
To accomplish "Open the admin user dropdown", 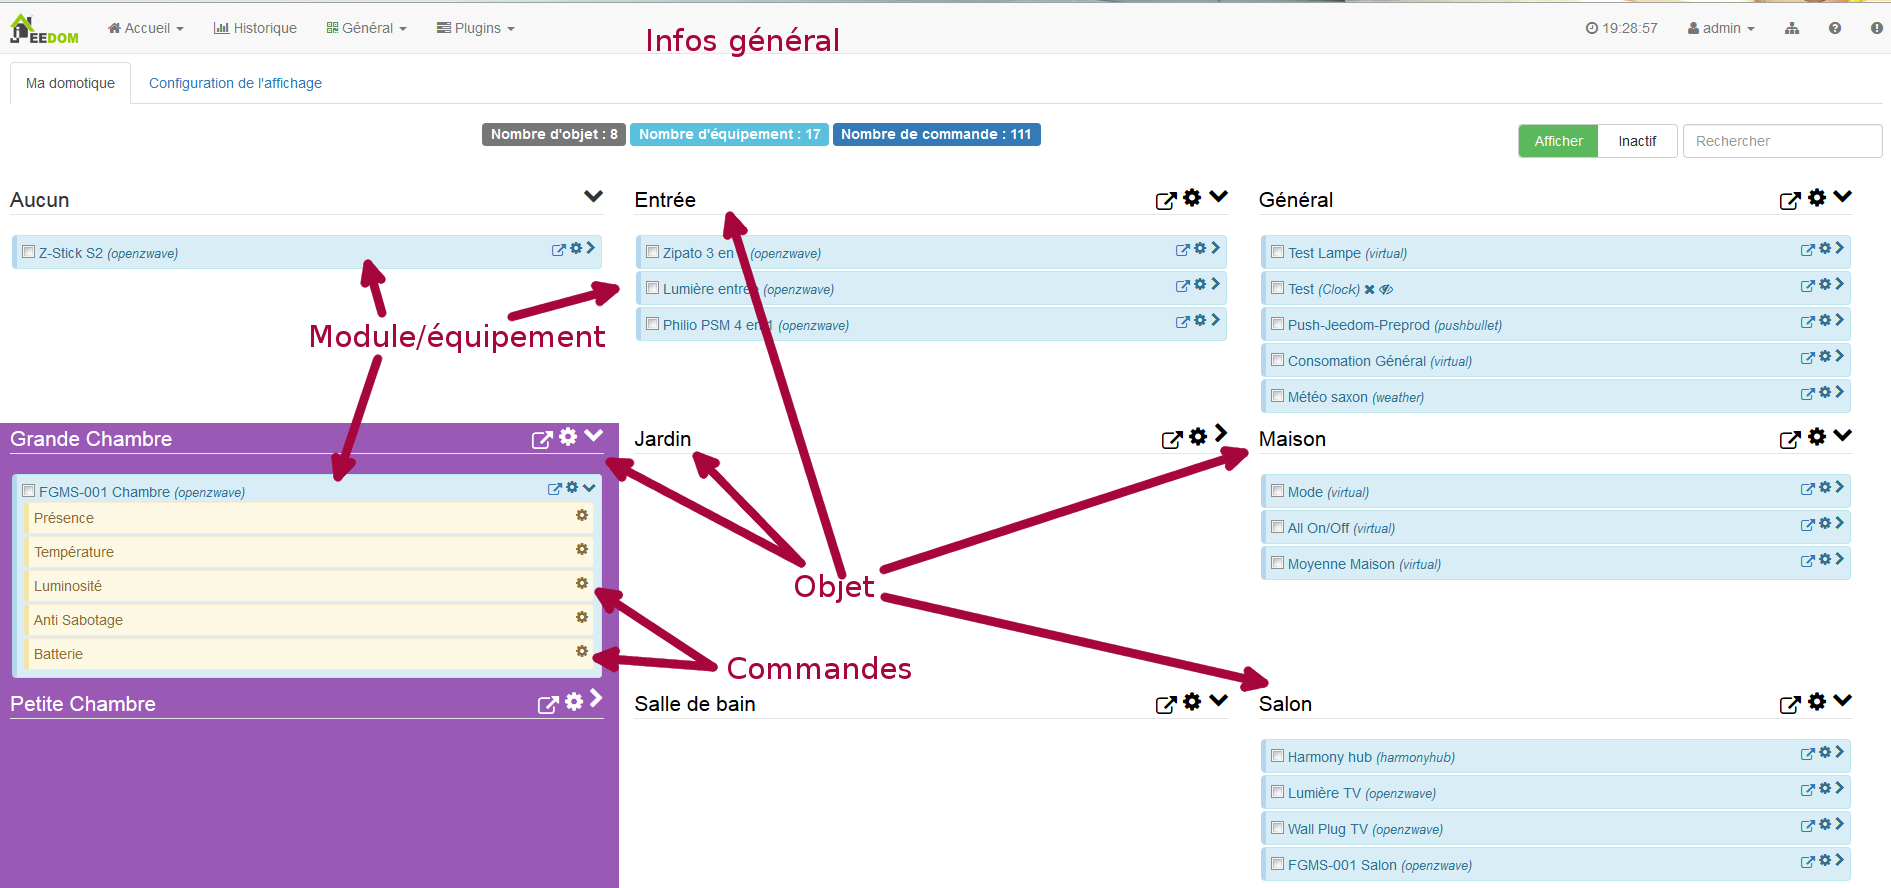I will click(1721, 28).
